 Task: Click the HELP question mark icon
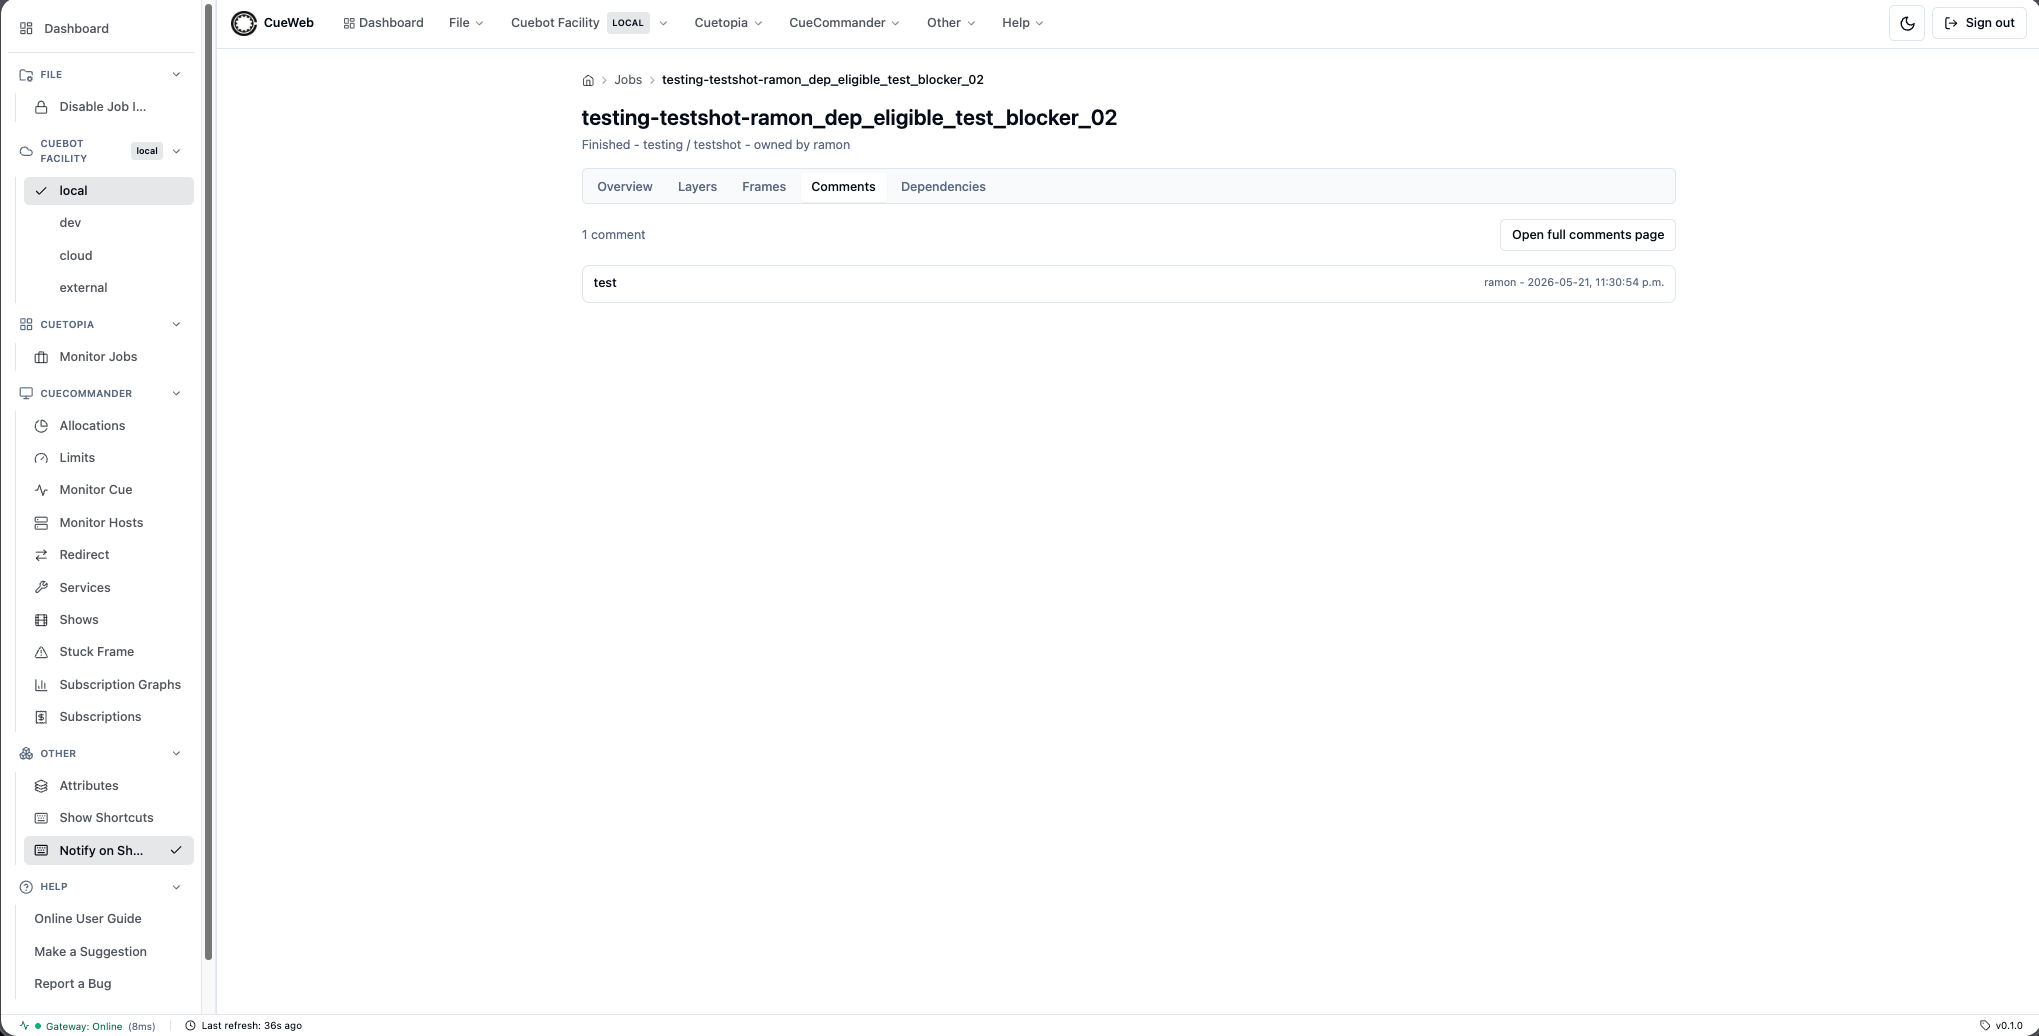coord(26,887)
